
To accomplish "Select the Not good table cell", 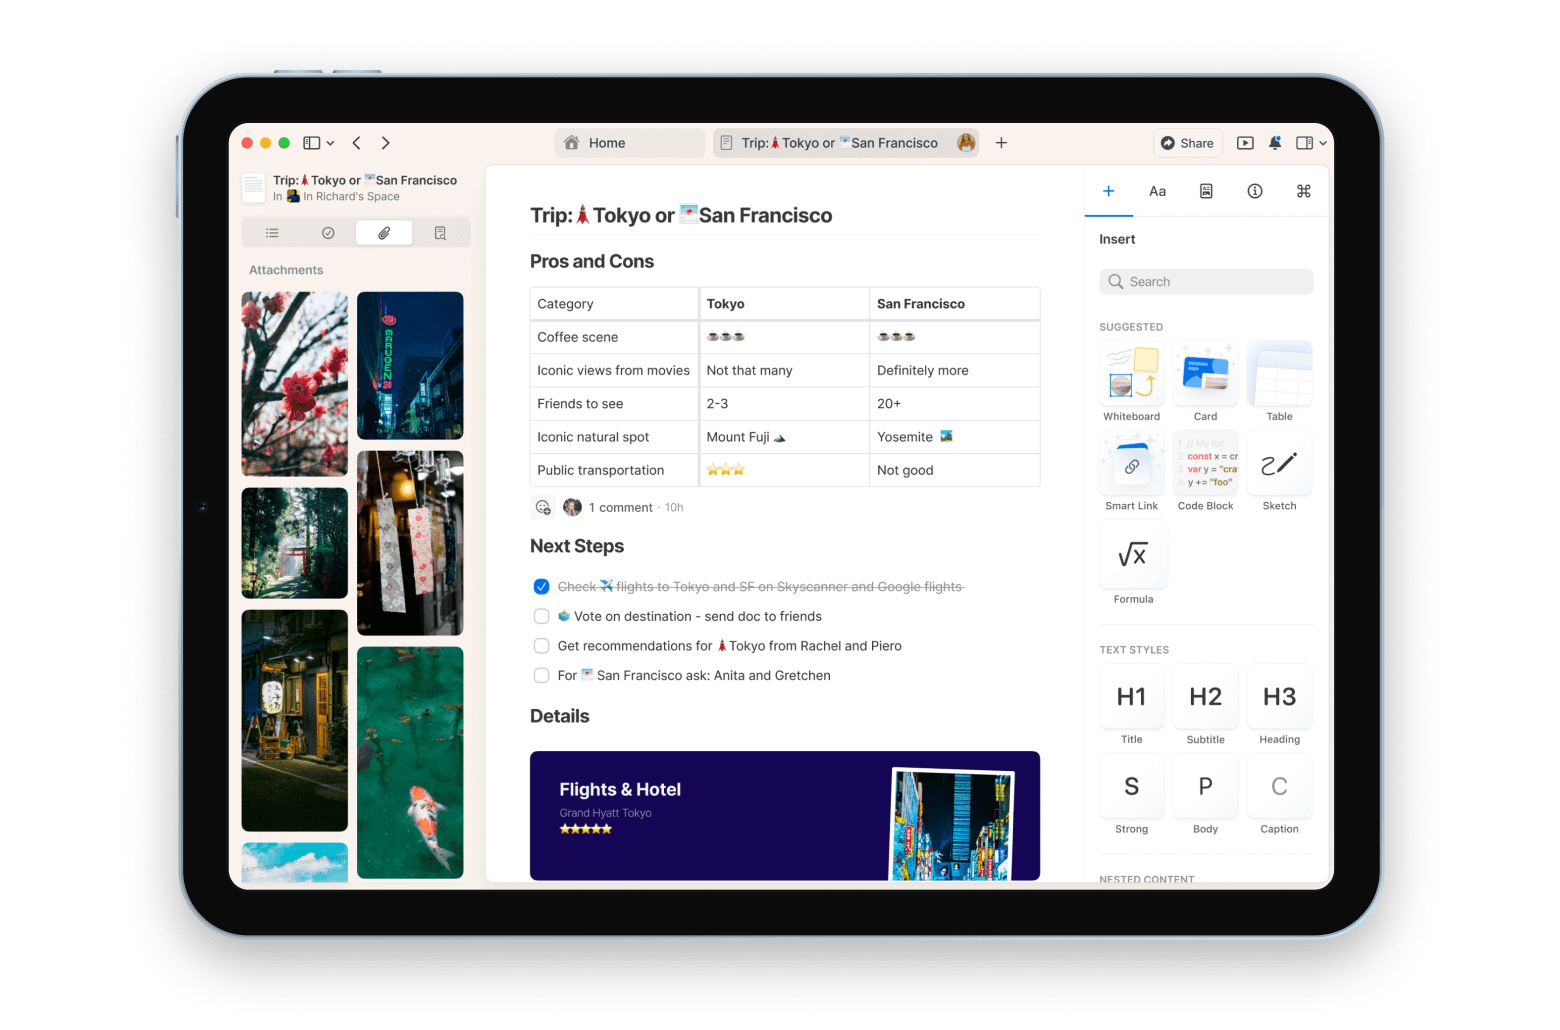I will 955,470.
